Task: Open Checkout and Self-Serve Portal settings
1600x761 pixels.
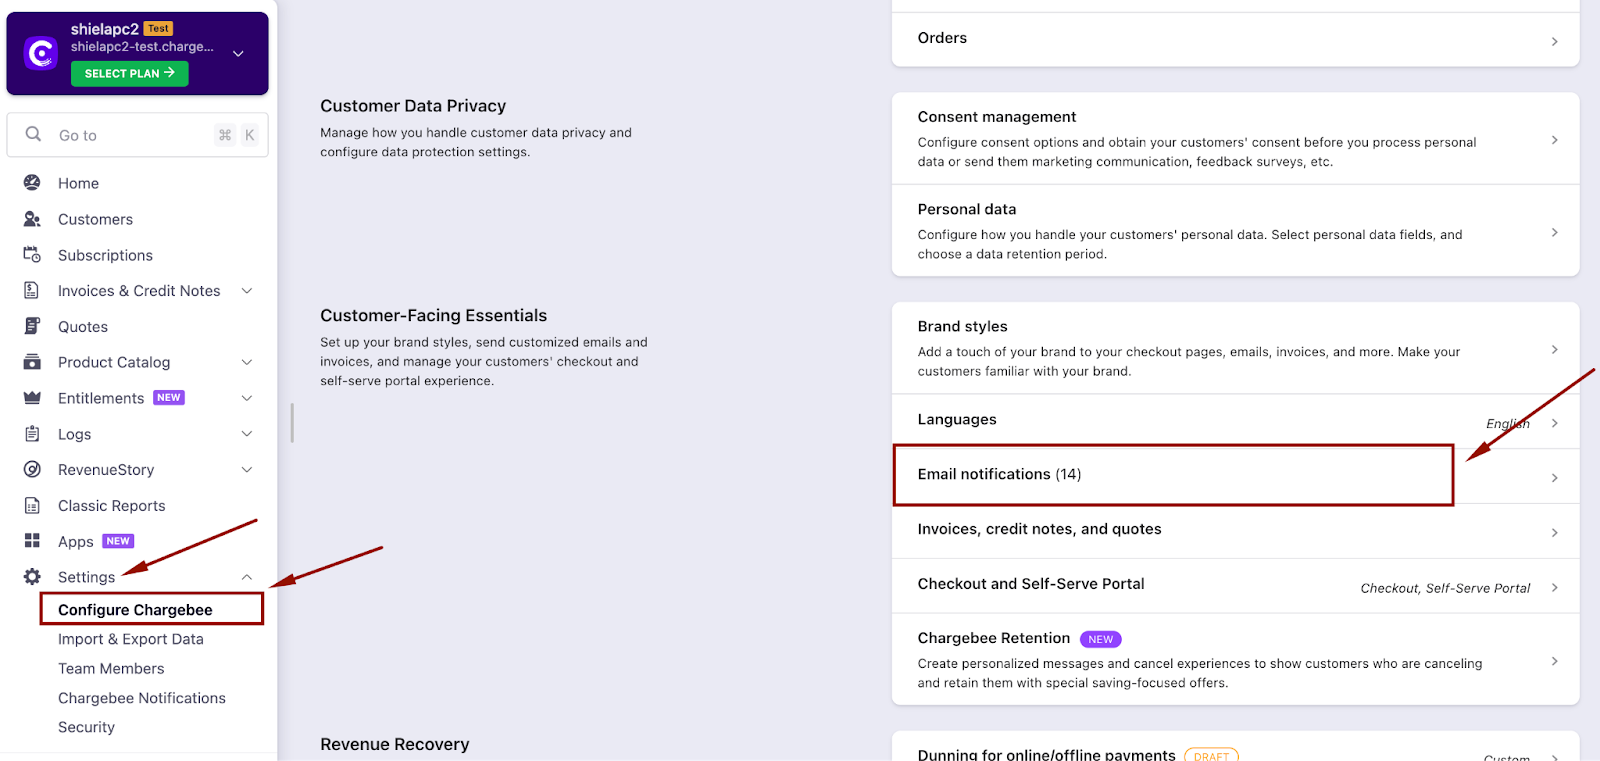Action: pos(1235,585)
